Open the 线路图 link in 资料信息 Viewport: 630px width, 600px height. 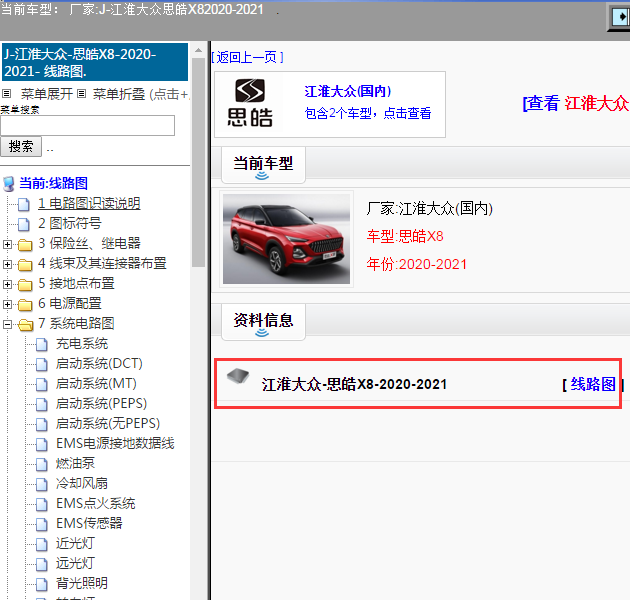593,384
